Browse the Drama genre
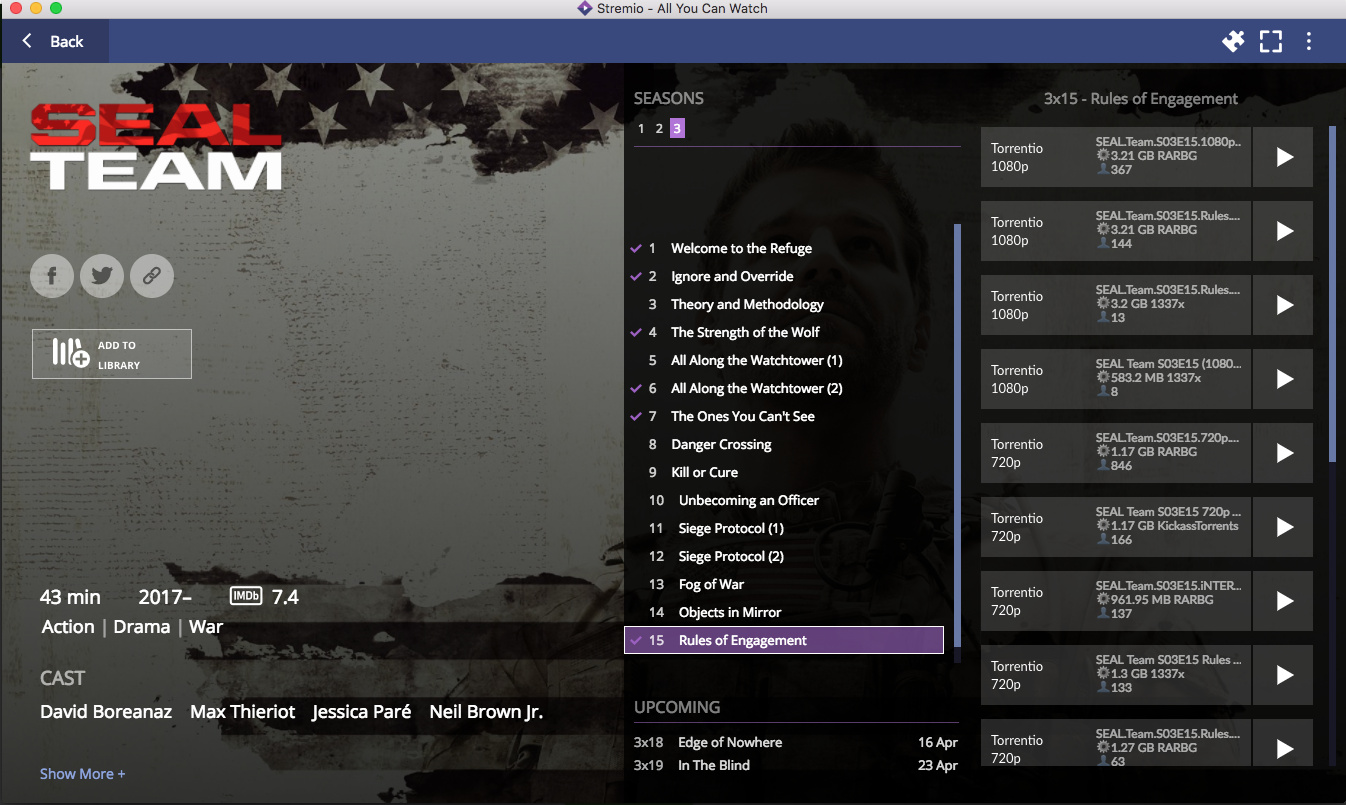The image size is (1346, 805). [142, 627]
